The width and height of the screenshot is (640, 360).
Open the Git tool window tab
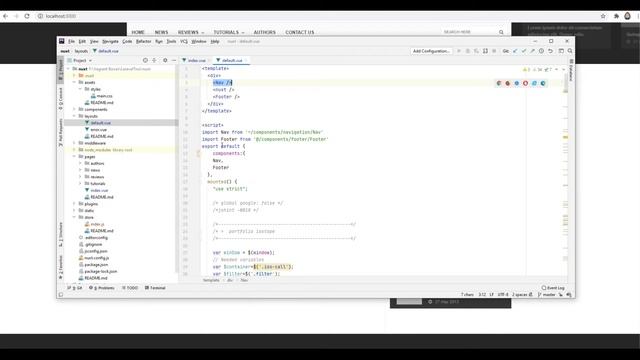coord(75,288)
